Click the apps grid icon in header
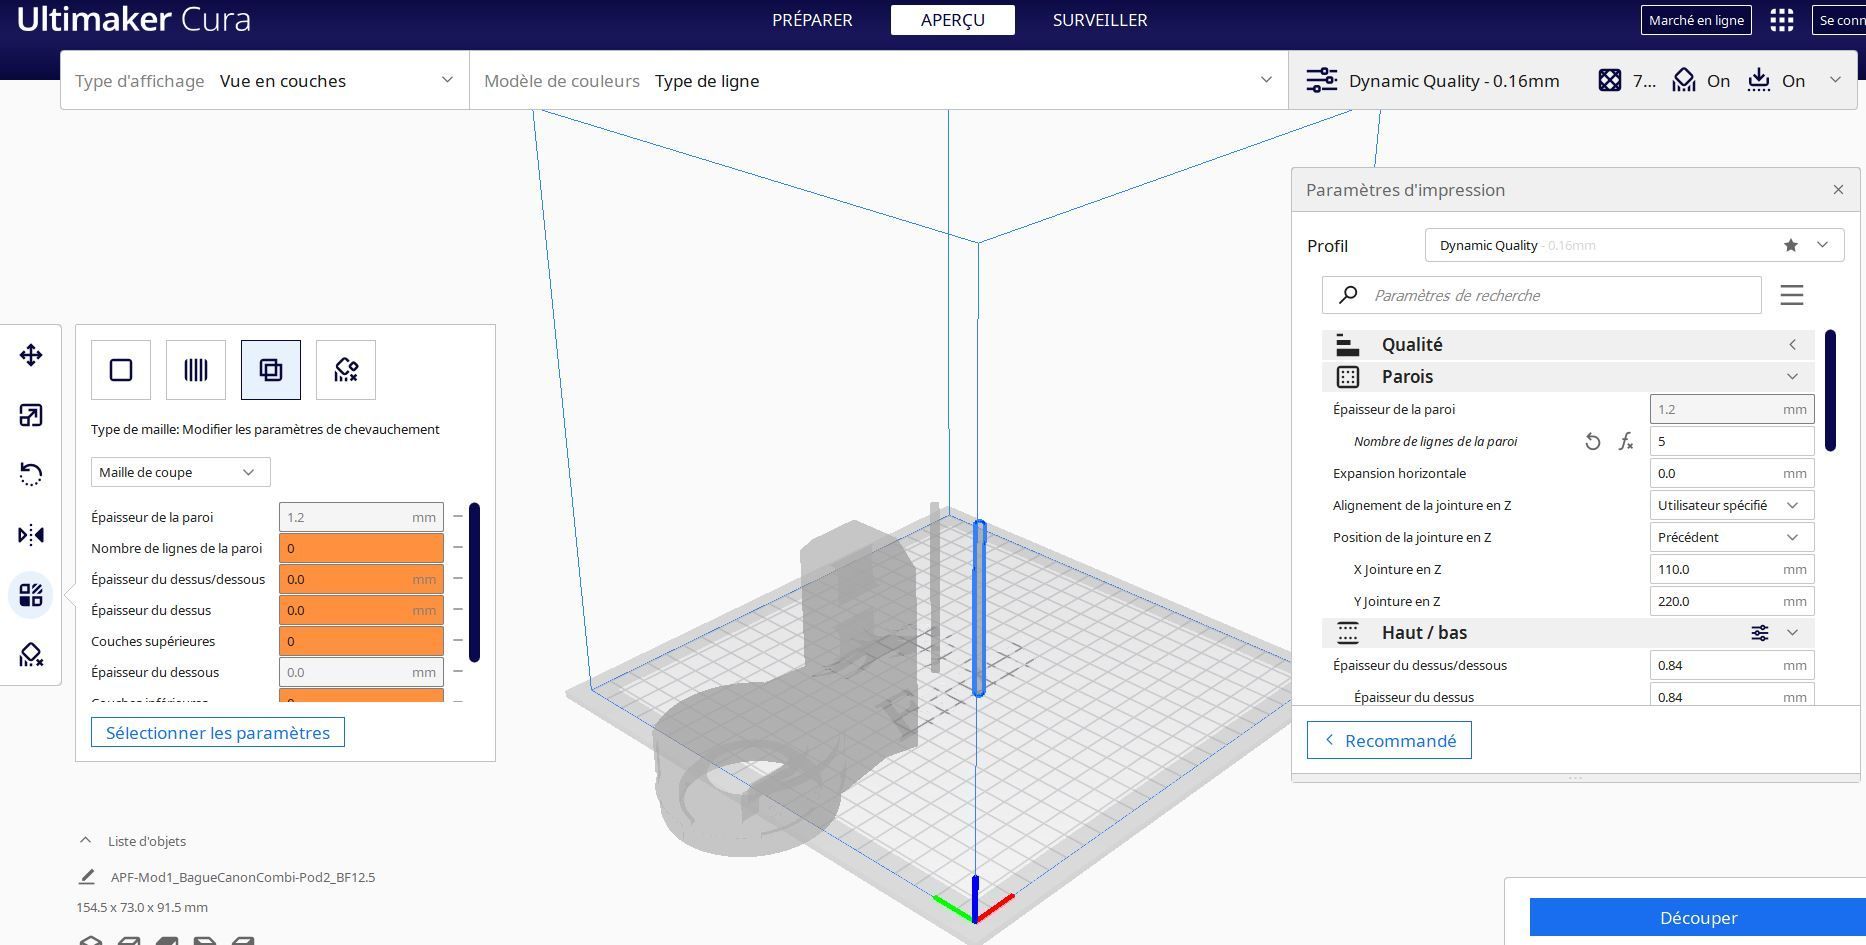The height and width of the screenshot is (945, 1866). (x=1781, y=20)
